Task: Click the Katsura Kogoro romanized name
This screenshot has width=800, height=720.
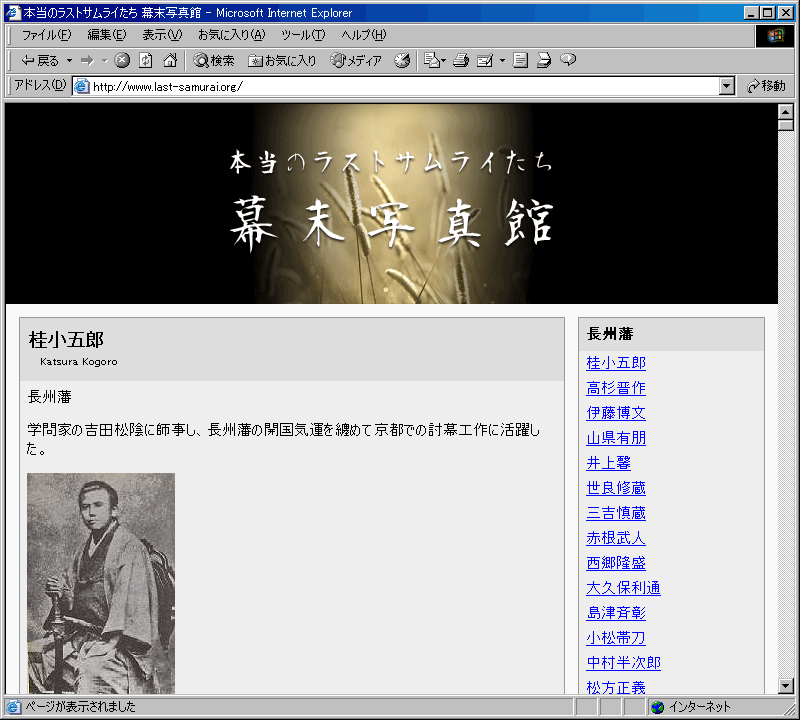Action: coord(79,362)
